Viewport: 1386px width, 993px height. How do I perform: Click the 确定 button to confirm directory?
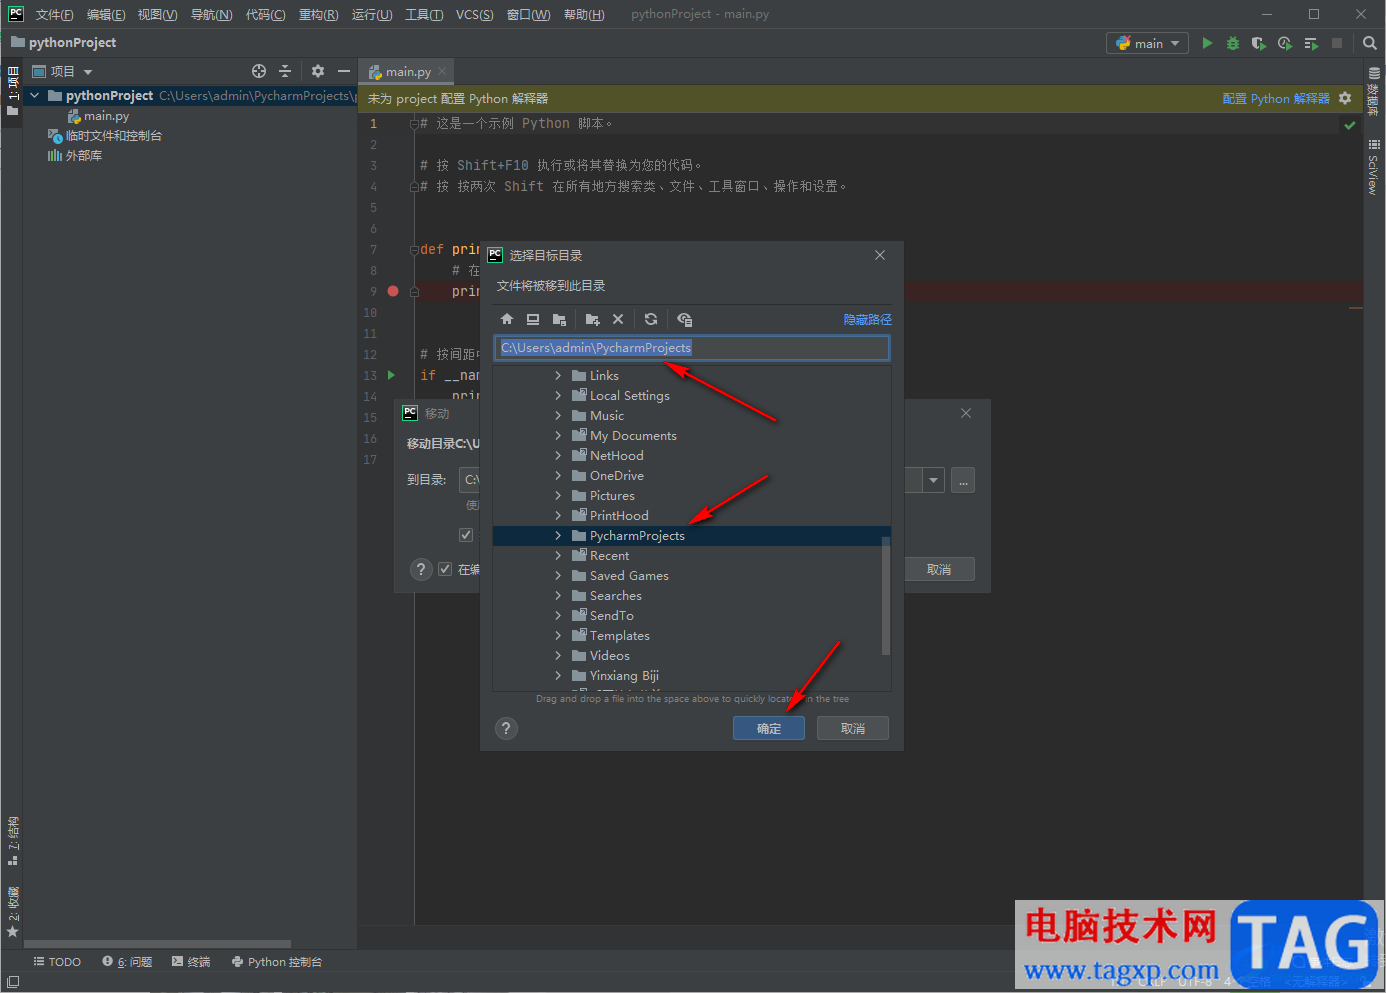coord(768,728)
